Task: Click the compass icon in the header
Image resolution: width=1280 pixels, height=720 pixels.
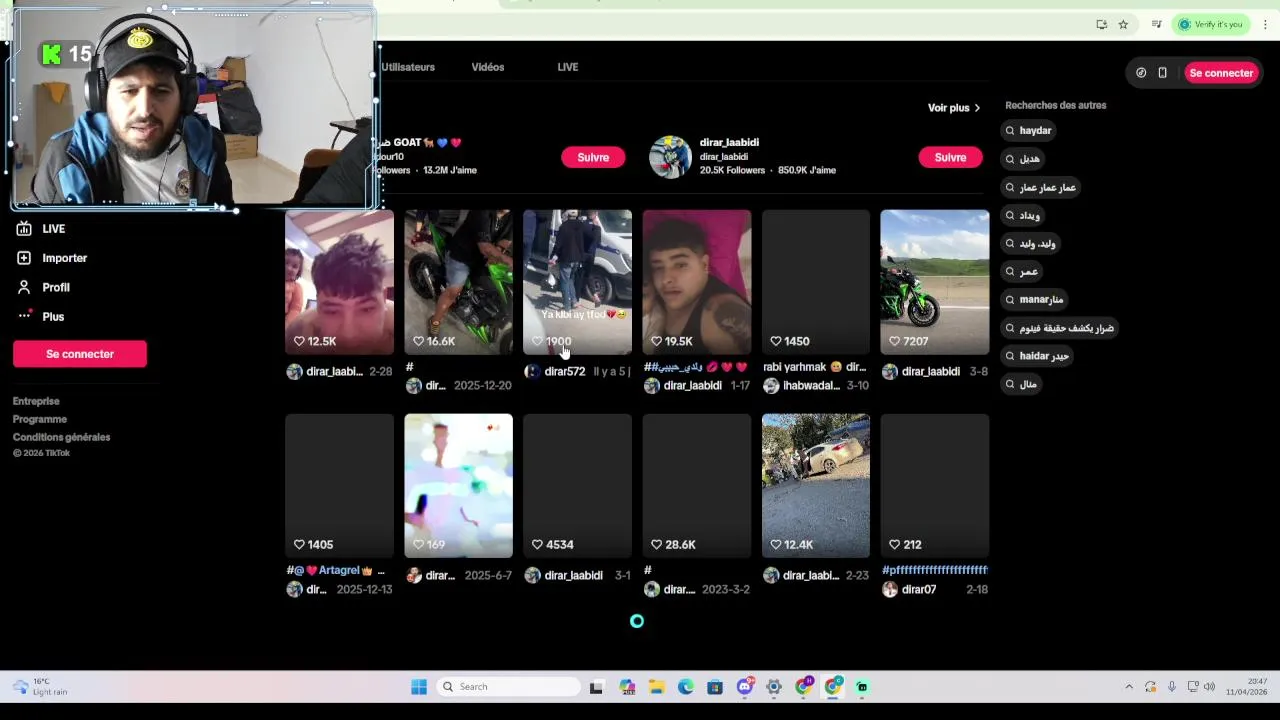Action: click(x=1141, y=73)
